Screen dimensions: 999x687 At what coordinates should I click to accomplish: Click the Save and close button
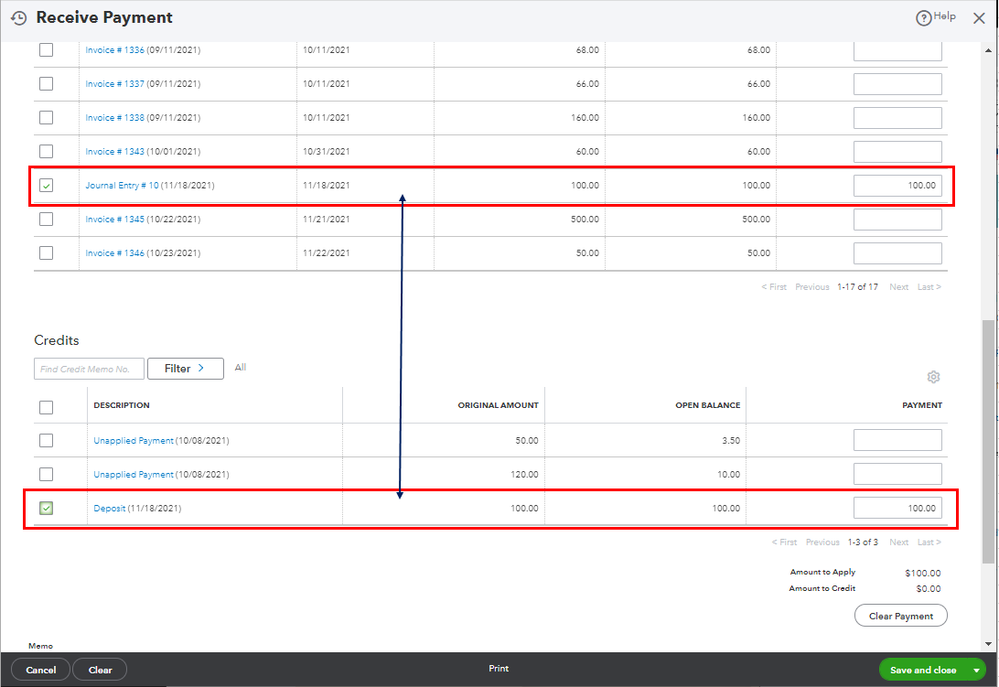923,670
